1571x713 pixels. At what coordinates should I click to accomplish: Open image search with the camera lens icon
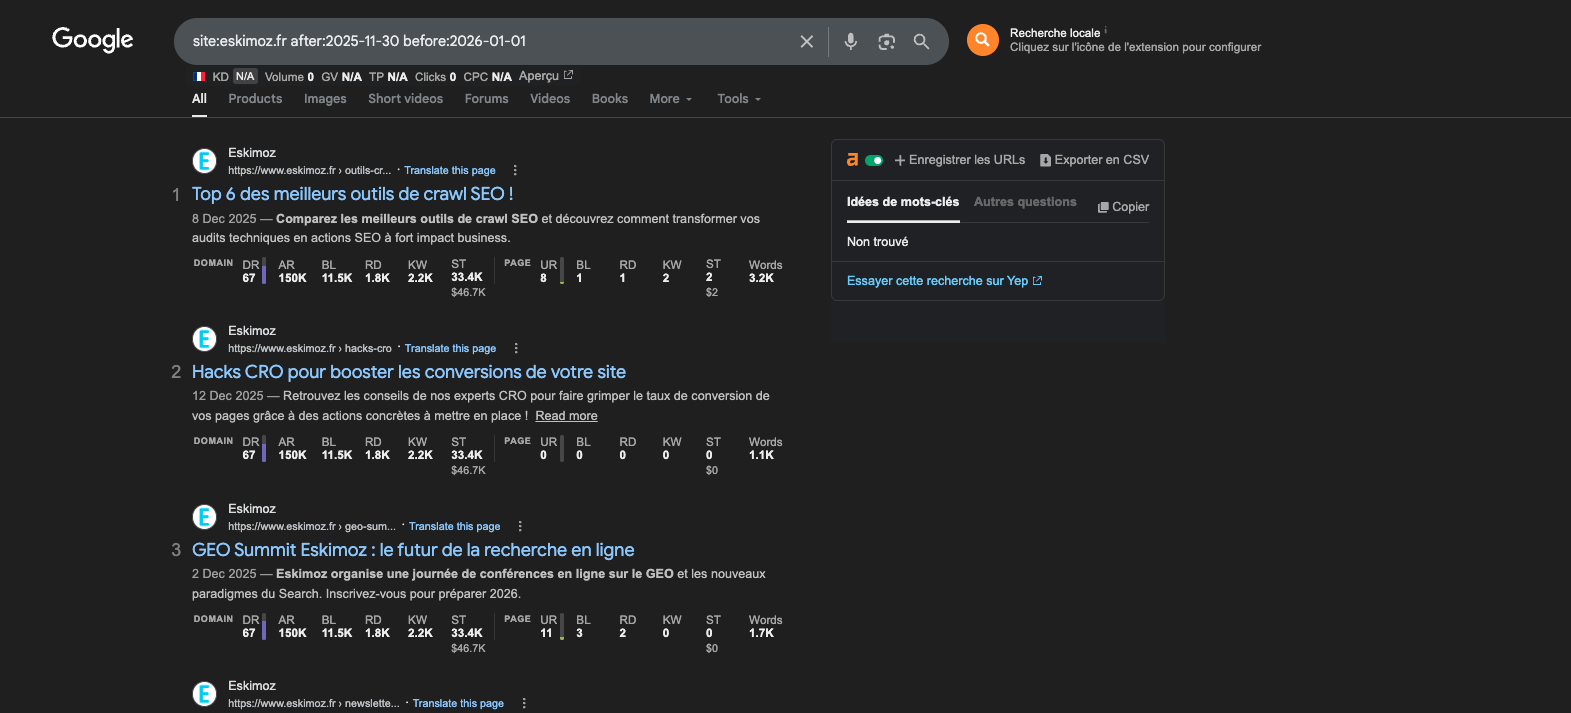(886, 41)
